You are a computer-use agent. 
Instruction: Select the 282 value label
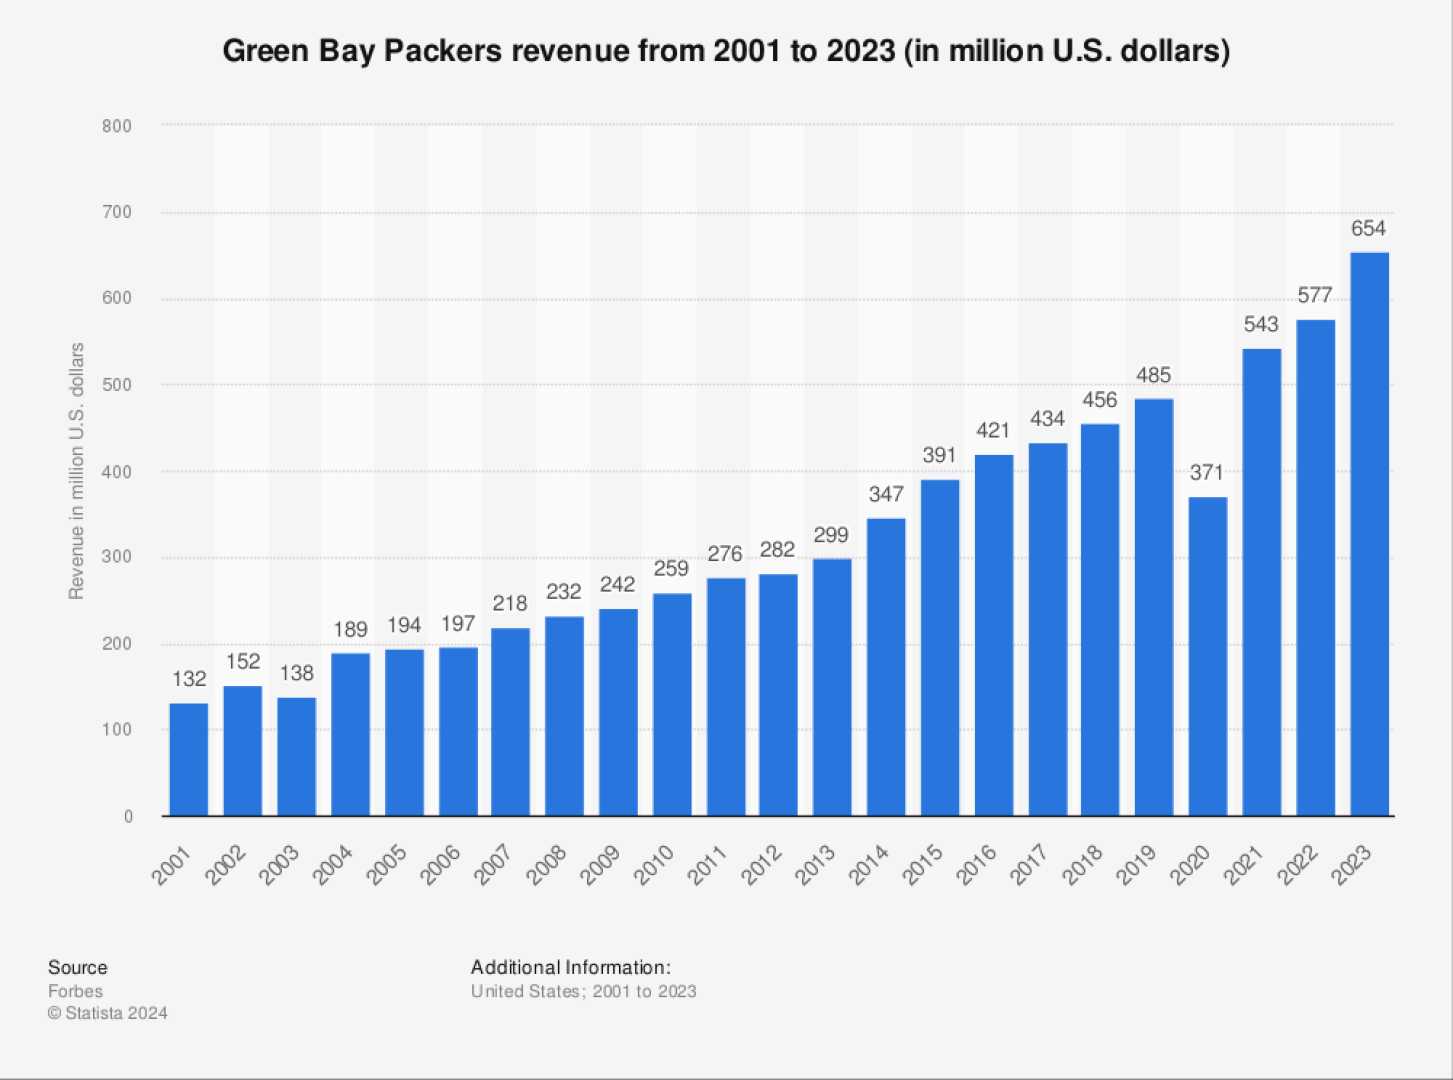pos(778,549)
